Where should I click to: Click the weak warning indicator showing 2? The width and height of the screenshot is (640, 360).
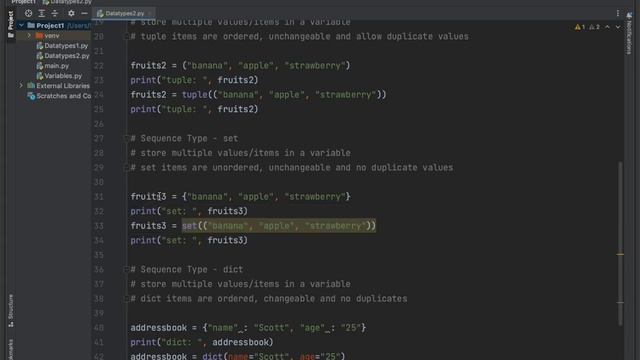[594, 27]
